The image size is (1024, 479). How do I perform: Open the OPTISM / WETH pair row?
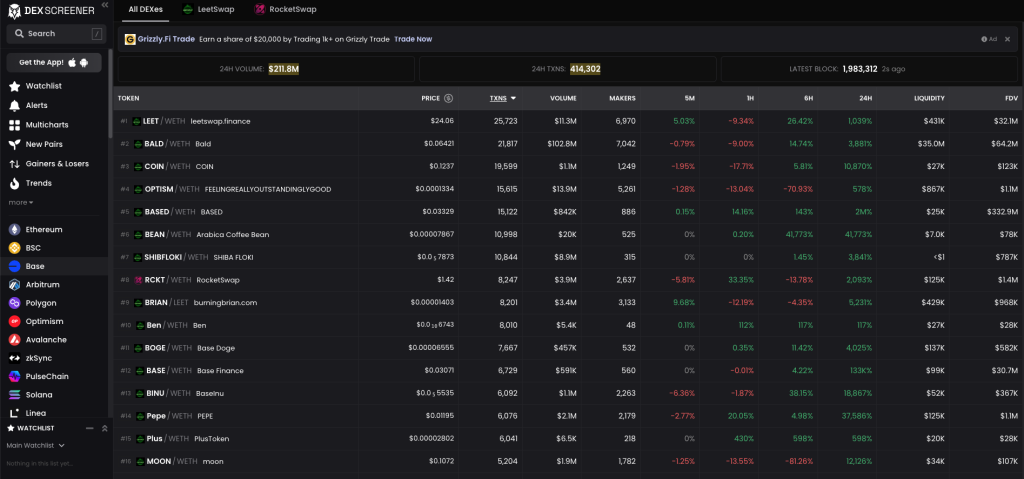point(568,189)
